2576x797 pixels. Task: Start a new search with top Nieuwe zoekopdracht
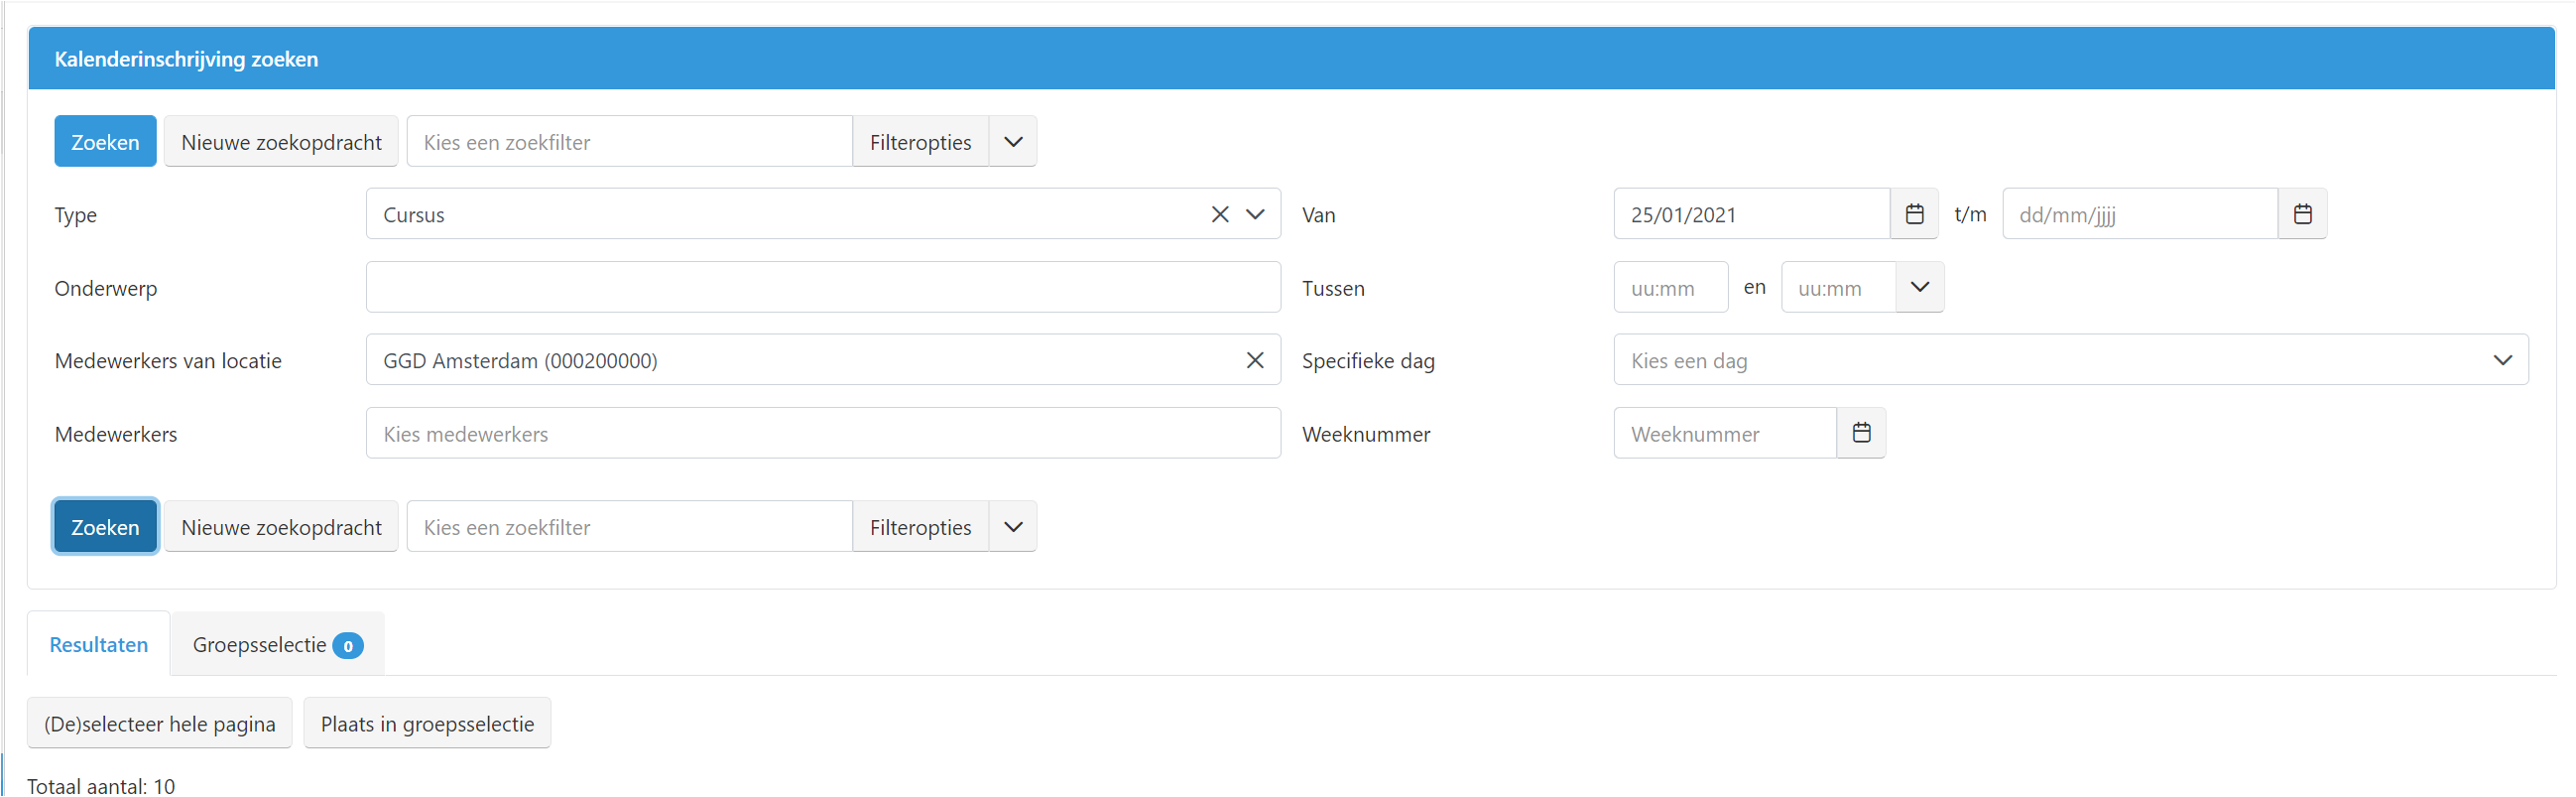click(281, 142)
